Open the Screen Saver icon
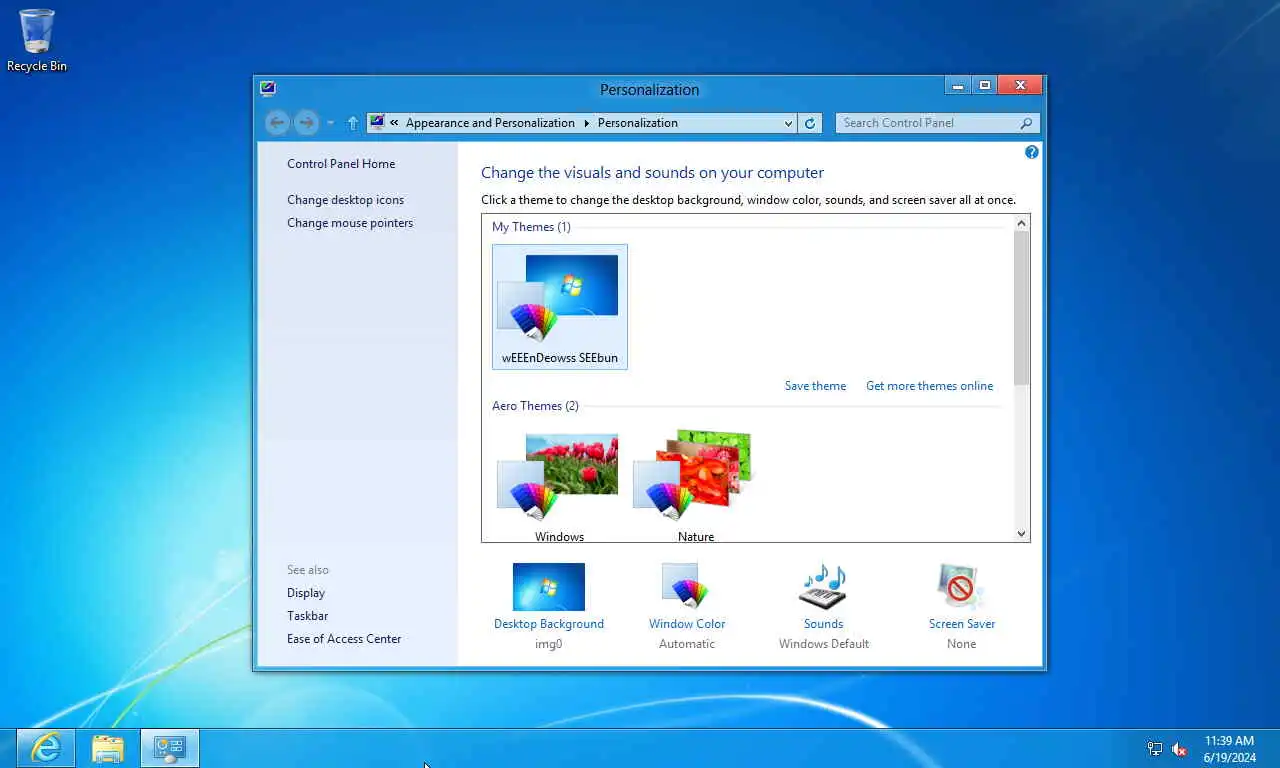 pyautogui.click(x=961, y=587)
